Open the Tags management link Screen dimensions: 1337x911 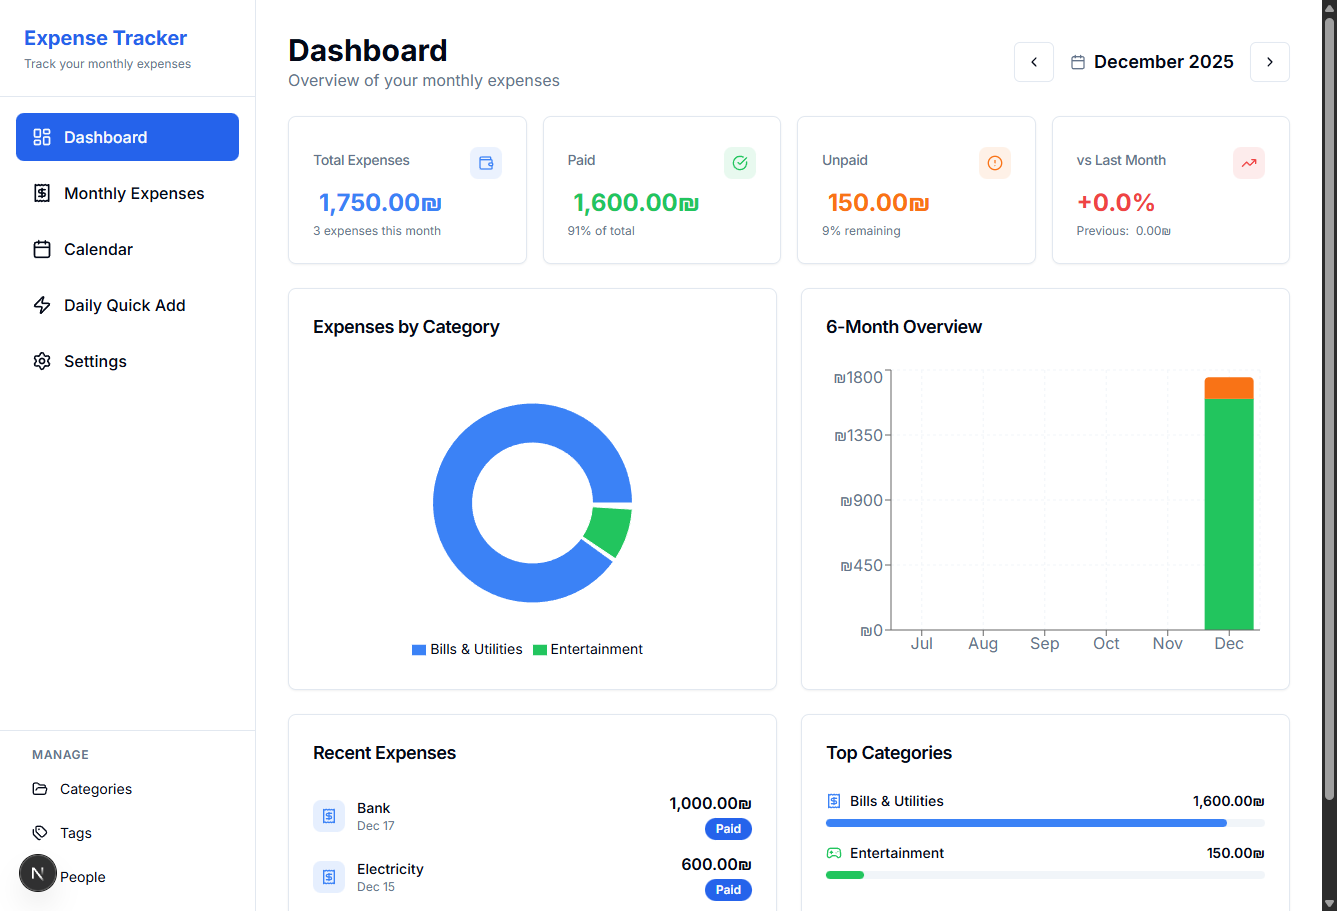75,833
